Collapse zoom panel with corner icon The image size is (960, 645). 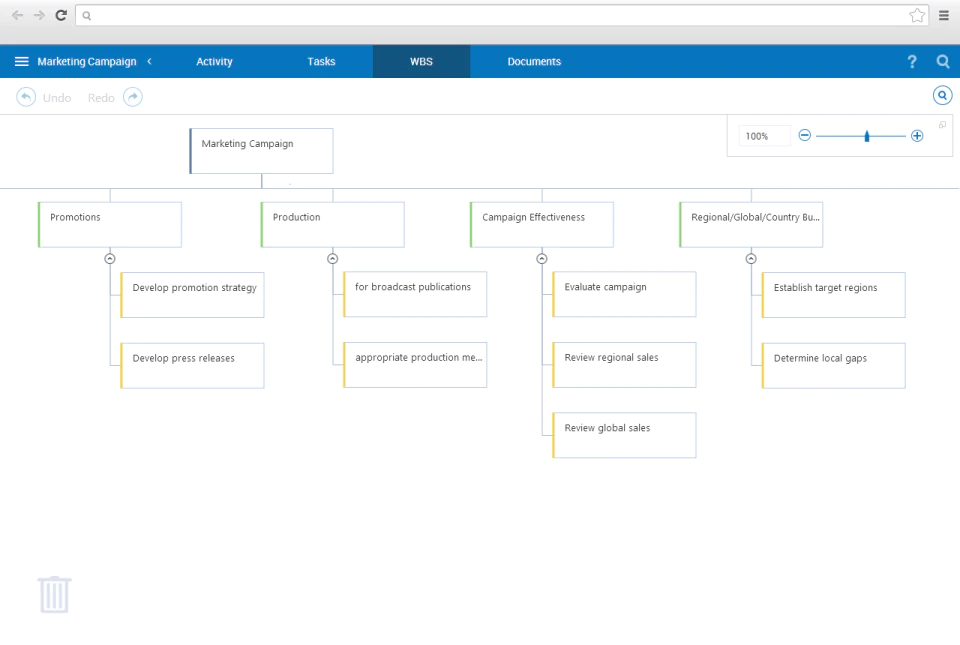(x=942, y=125)
